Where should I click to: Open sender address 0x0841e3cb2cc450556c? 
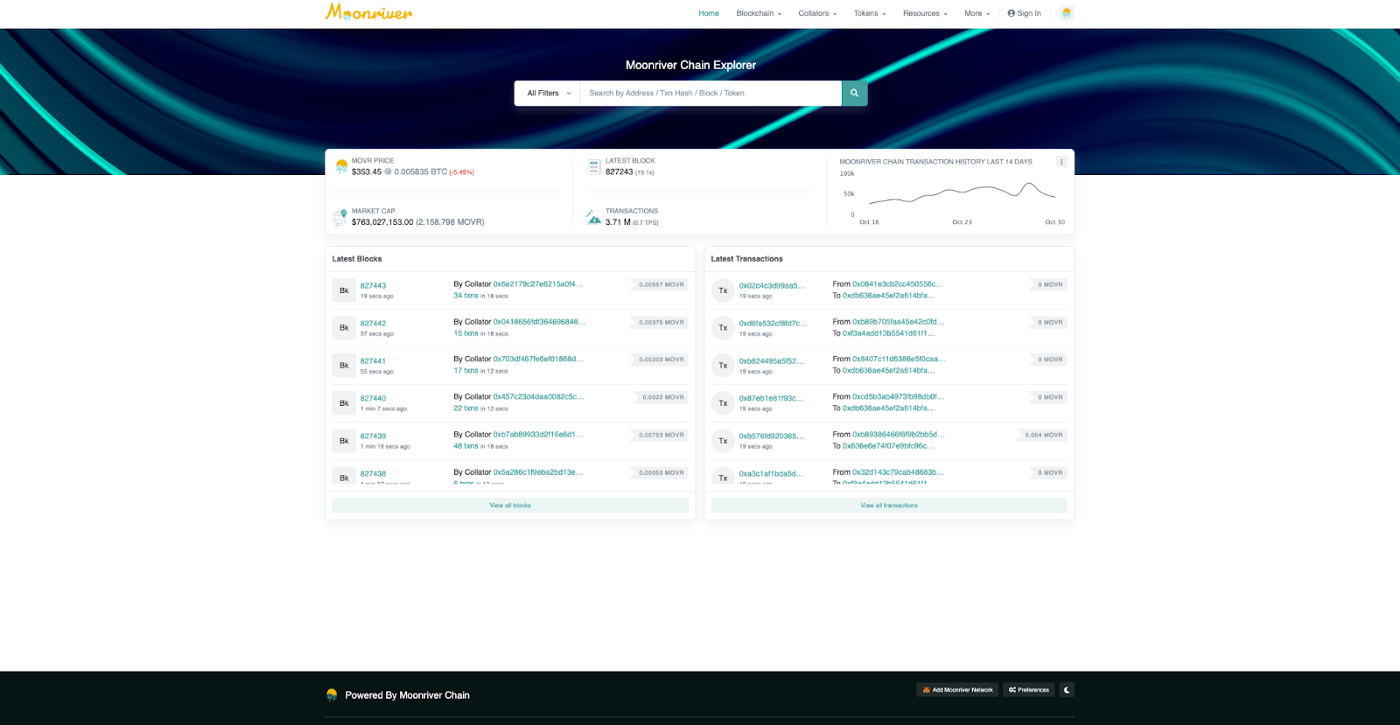point(897,284)
